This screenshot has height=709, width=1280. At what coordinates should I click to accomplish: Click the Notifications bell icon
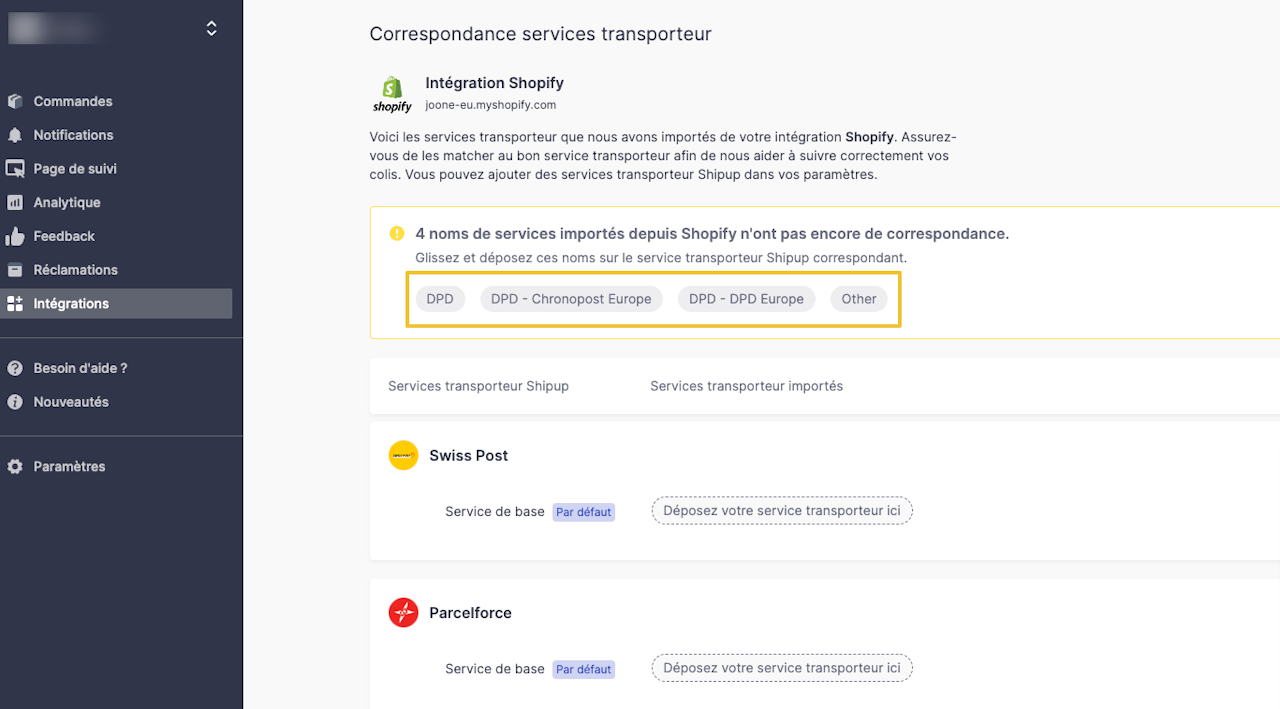tap(15, 135)
